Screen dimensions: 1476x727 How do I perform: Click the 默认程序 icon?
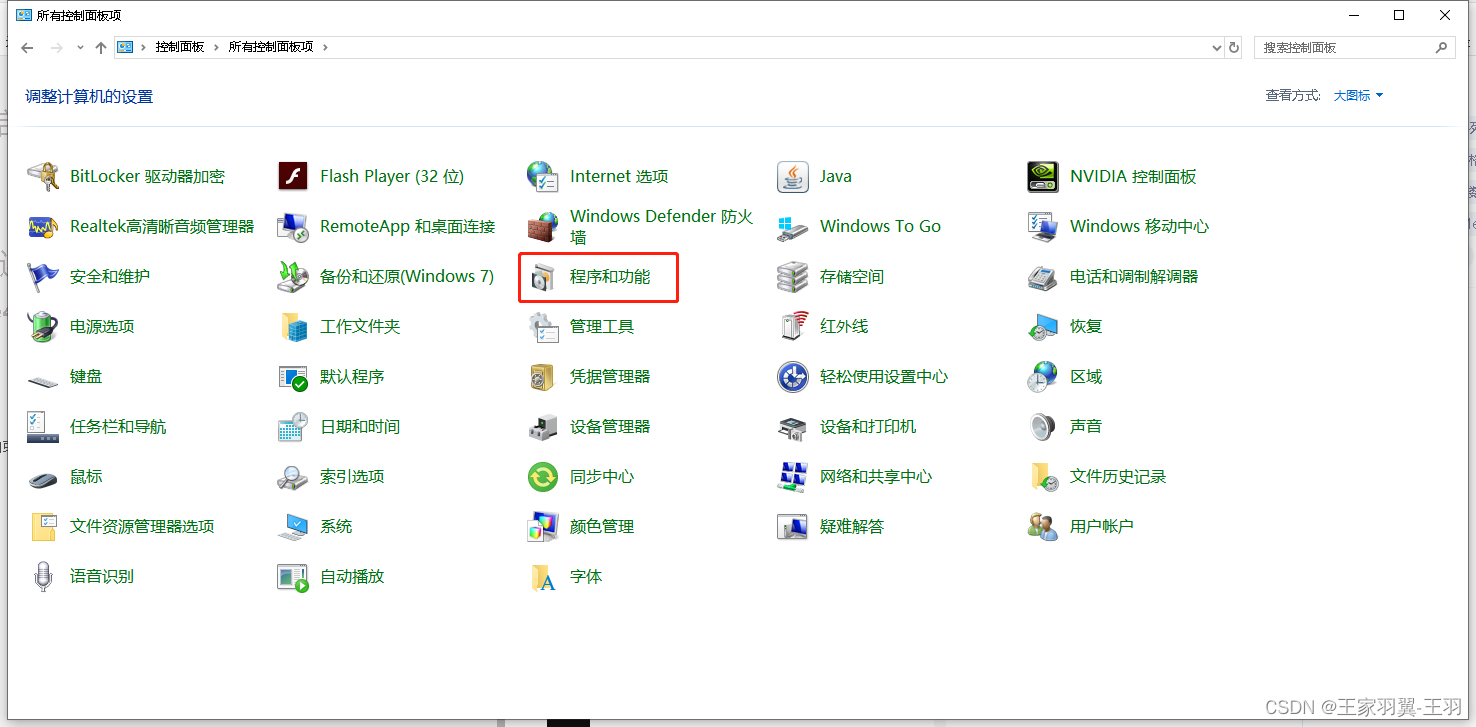pyautogui.click(x=293, y=377)
